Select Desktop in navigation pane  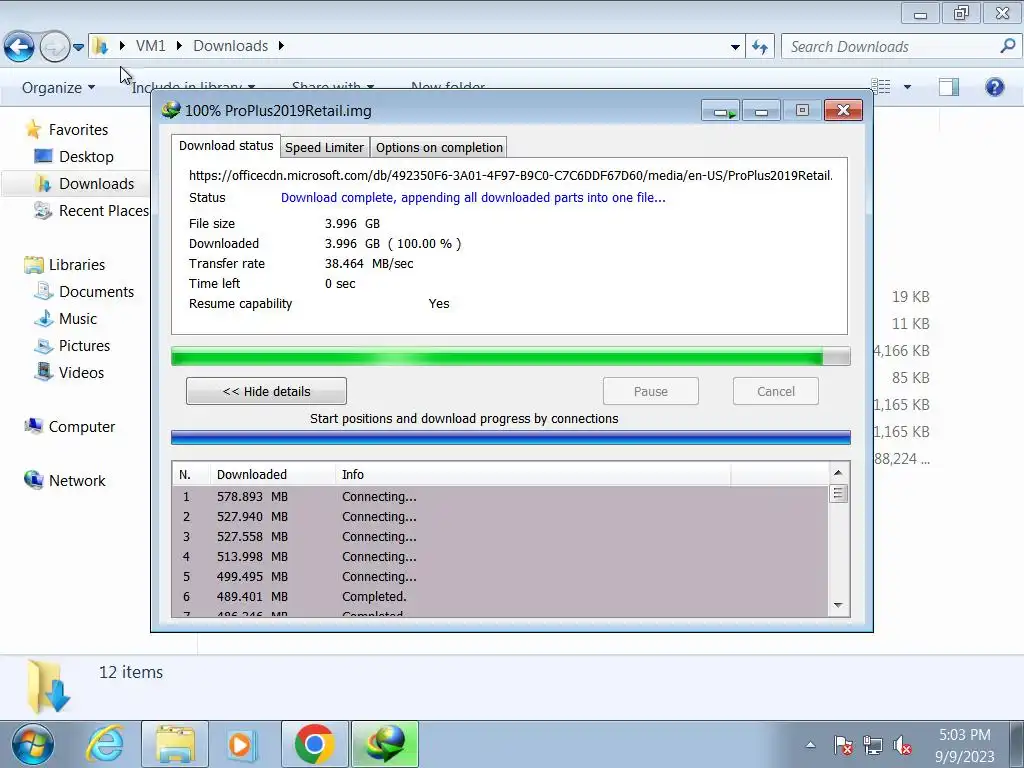(86, 157)
